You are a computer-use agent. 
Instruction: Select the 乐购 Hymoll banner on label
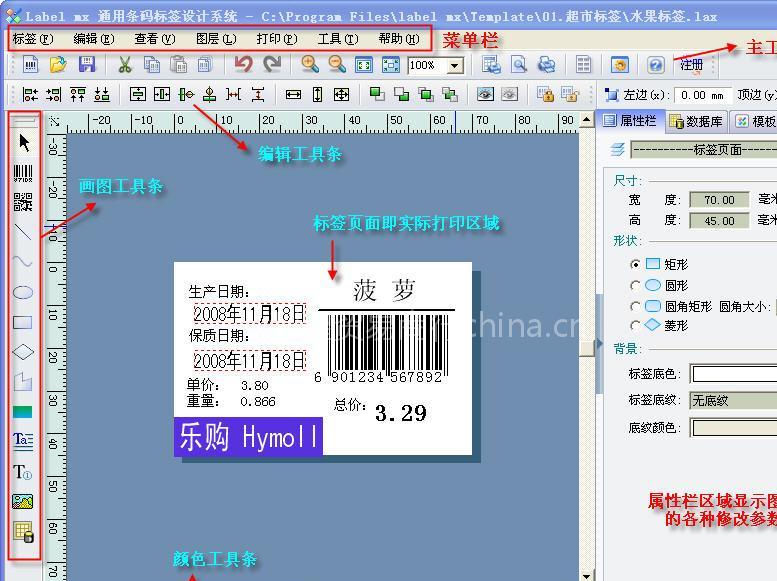tap(248, 437)
